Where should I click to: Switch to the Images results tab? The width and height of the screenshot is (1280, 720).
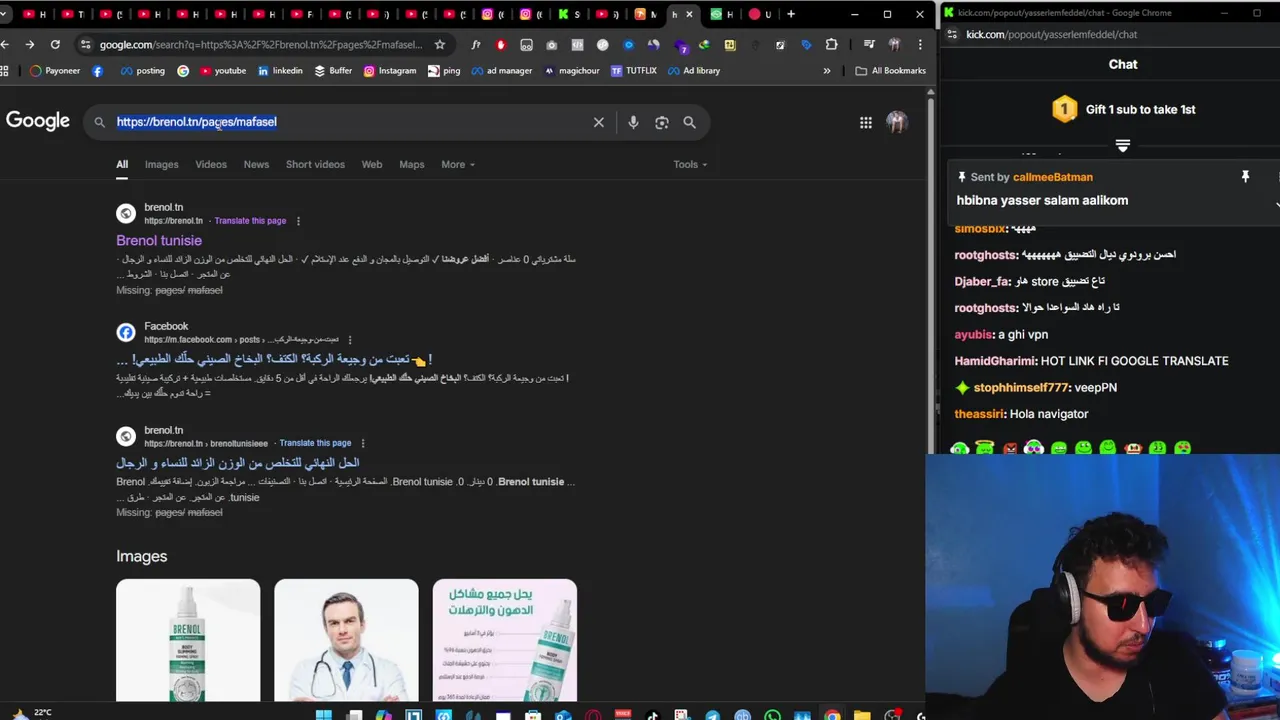(161, 164)
